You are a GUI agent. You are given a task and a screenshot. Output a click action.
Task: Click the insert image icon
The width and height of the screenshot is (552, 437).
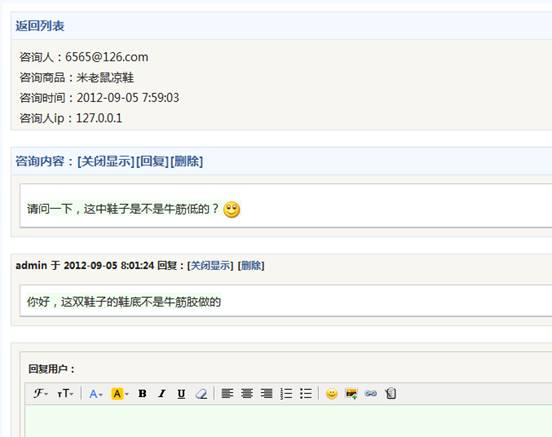tap(351, 393)
